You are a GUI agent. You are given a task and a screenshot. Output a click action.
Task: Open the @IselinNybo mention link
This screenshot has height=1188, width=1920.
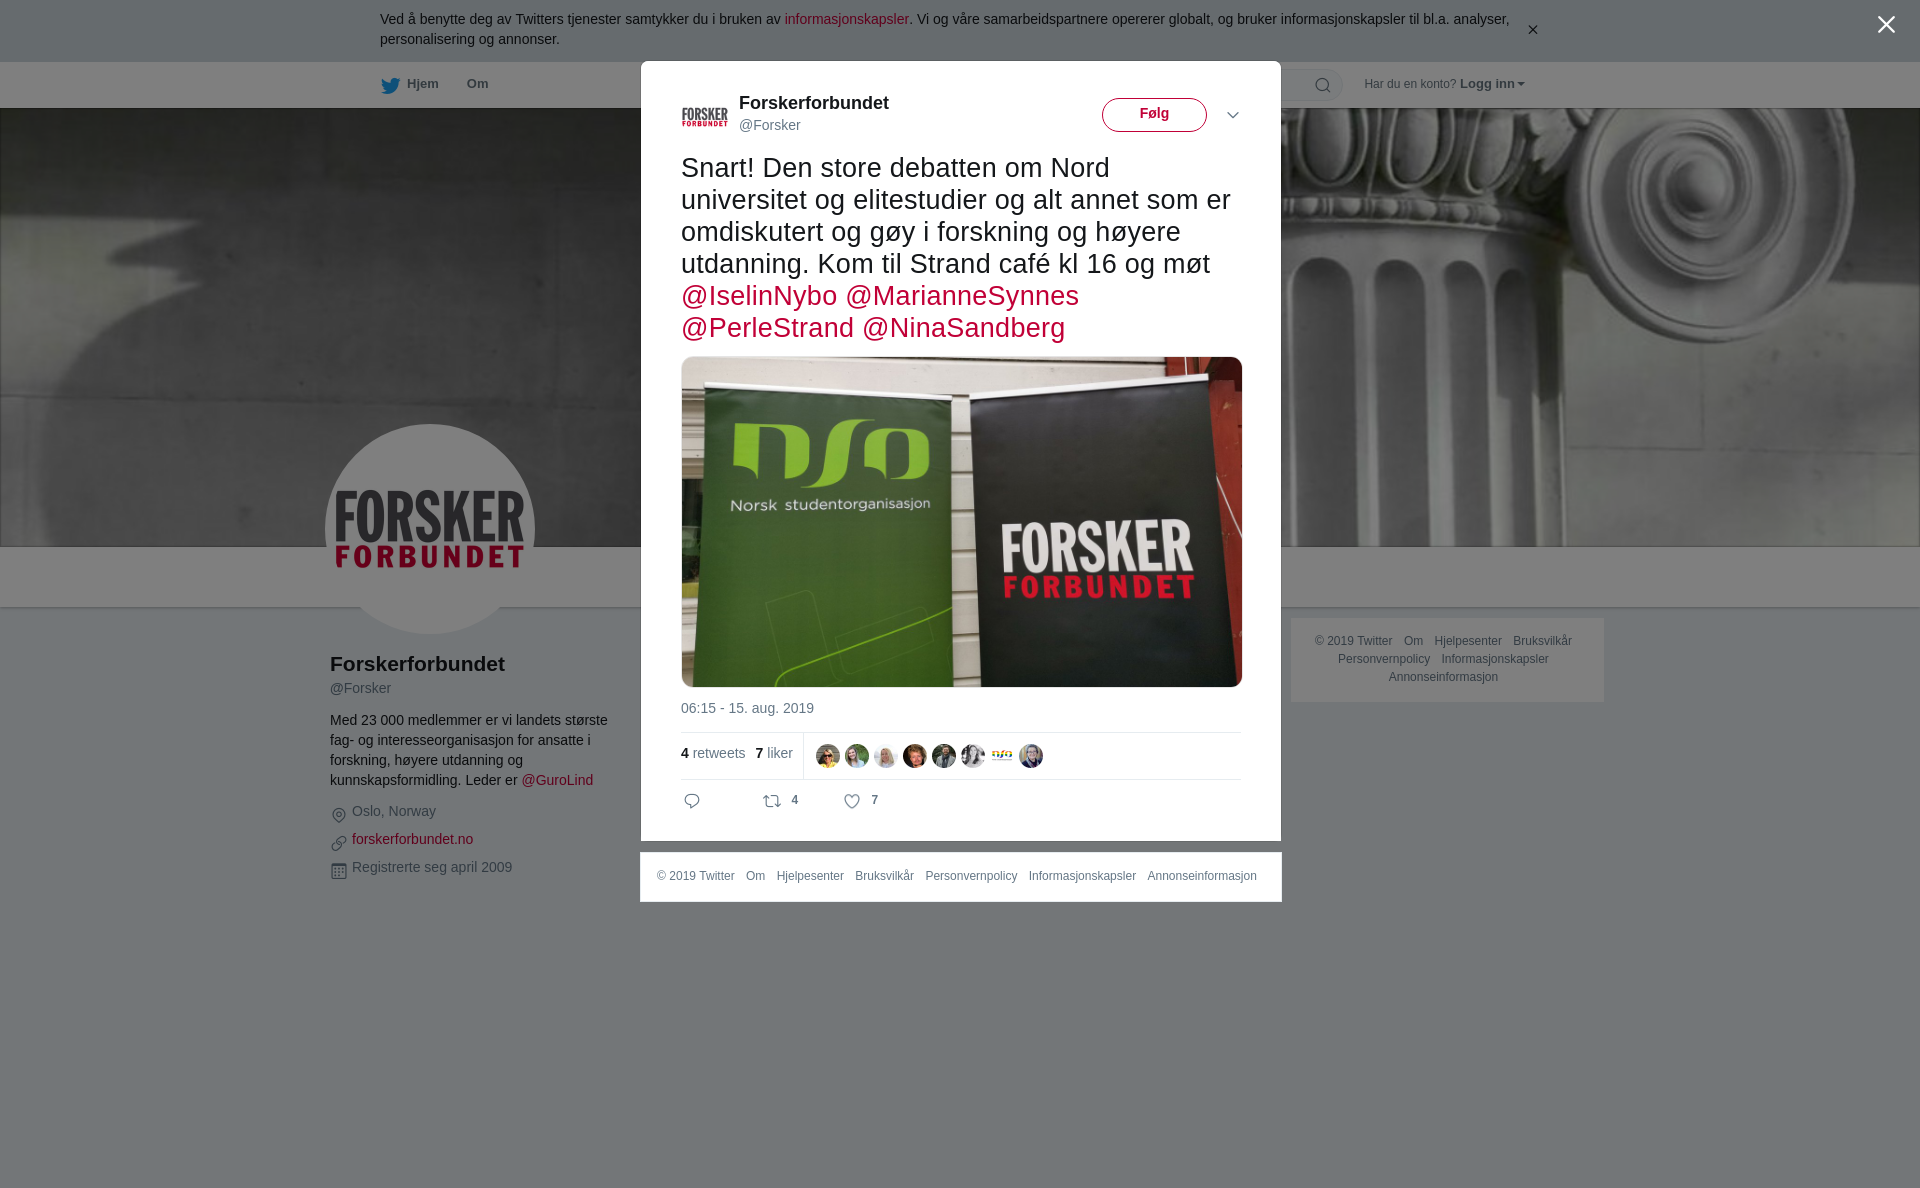pyautogui.click(x=759, y=296)
